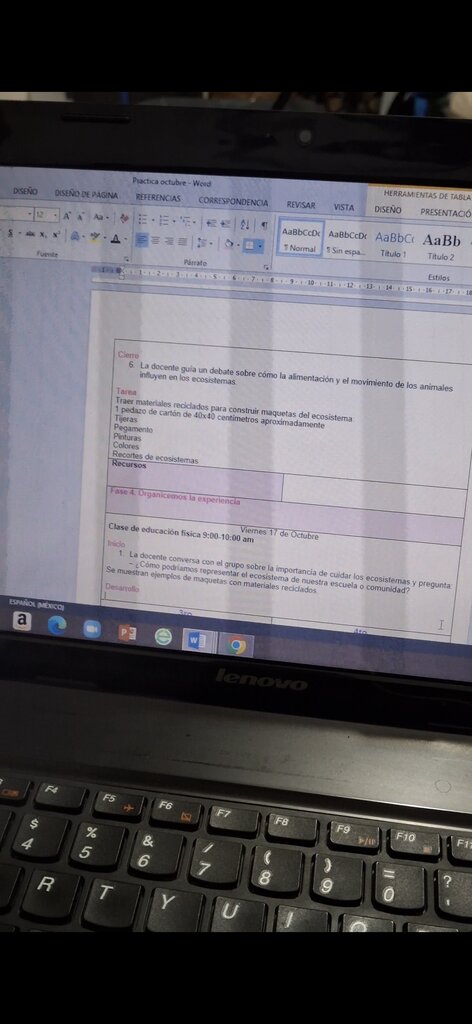Align text left in Párrafo group
Image resolution: width=472 pixels, height=1024 pixels.
(141, 240)
